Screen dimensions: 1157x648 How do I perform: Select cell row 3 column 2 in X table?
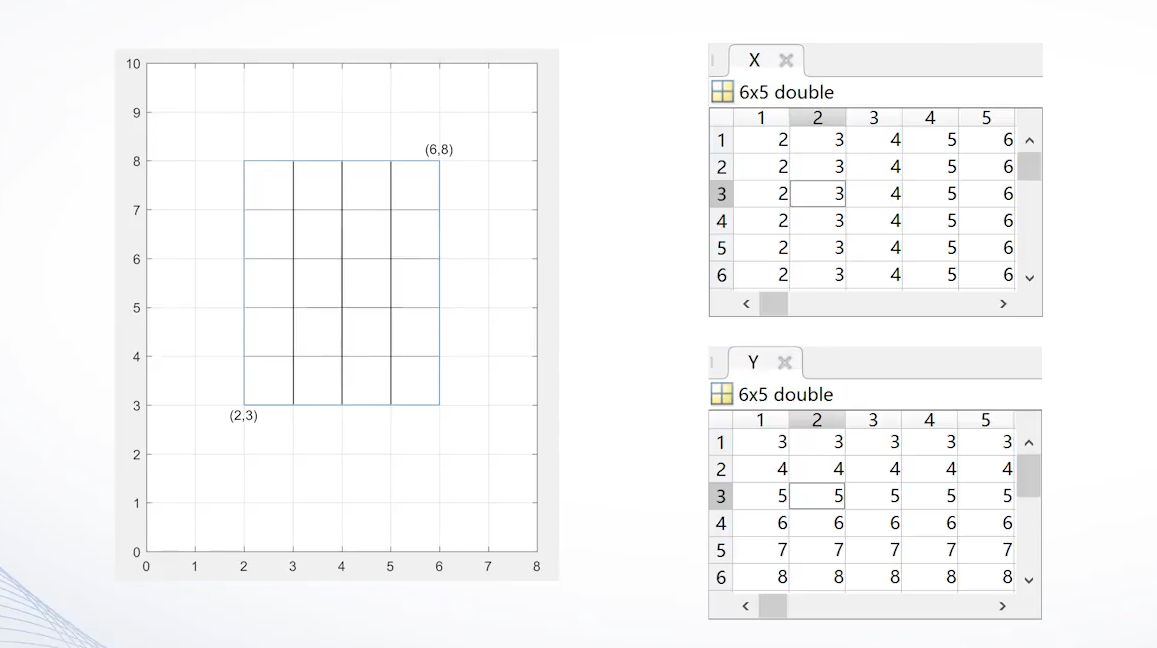818,194
